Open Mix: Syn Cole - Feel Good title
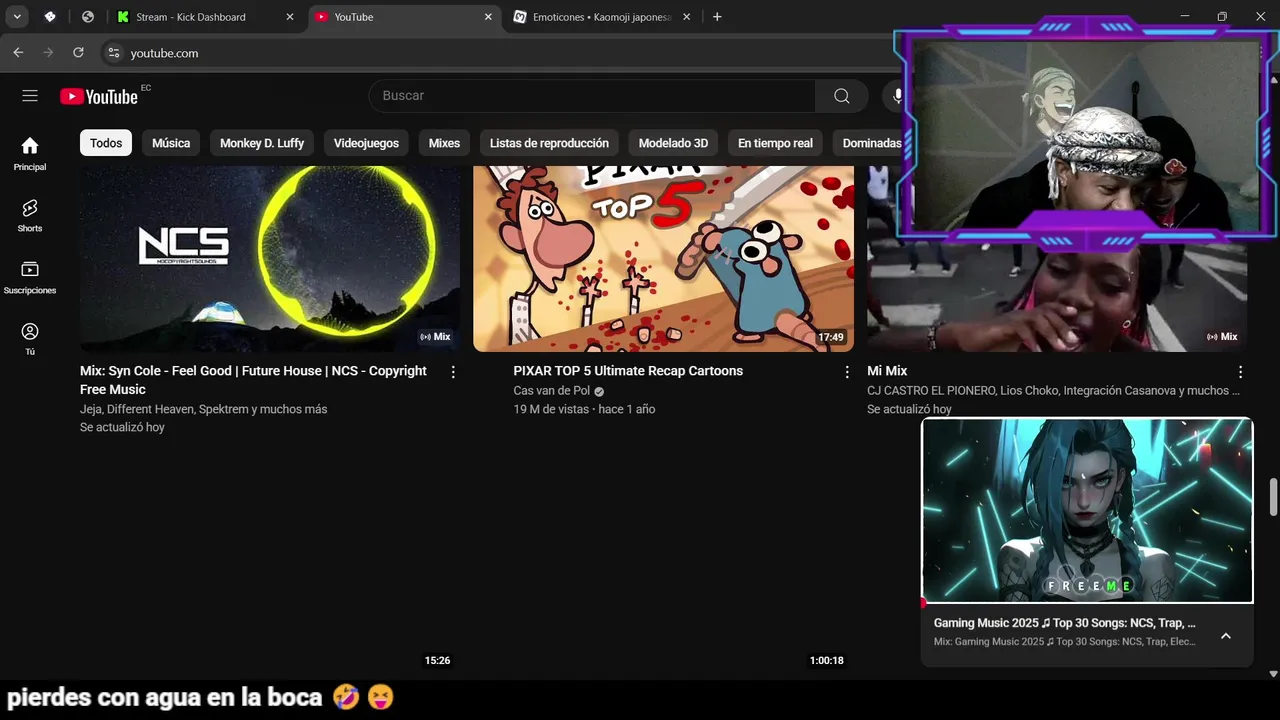1280x720 pixels. tap(253, 380)
